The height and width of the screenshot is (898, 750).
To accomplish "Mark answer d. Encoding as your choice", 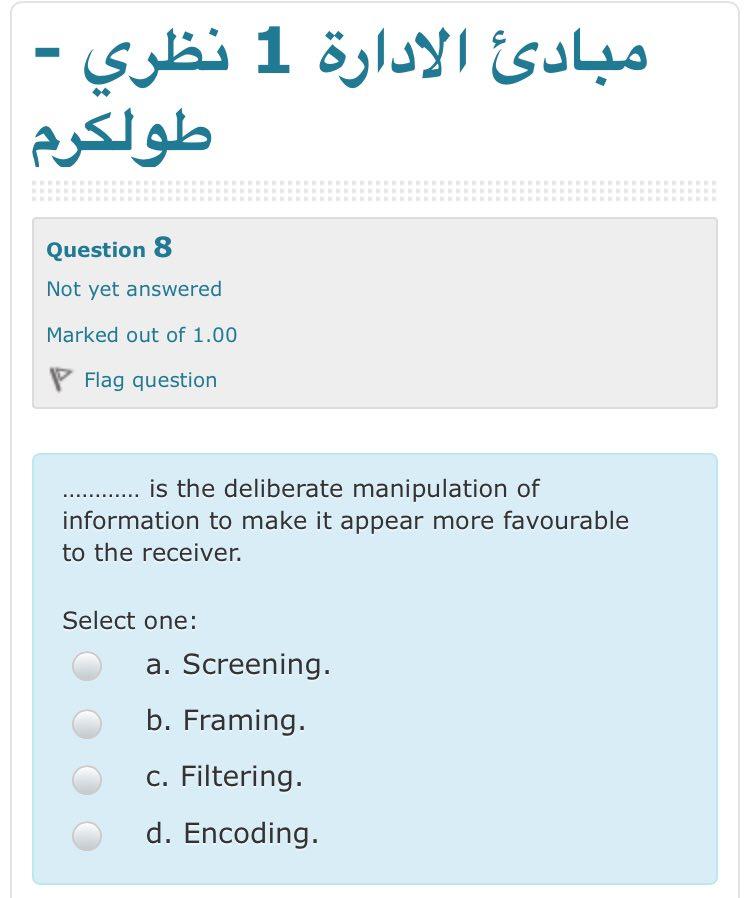I will pyautogui.click(x=88, y=836).
